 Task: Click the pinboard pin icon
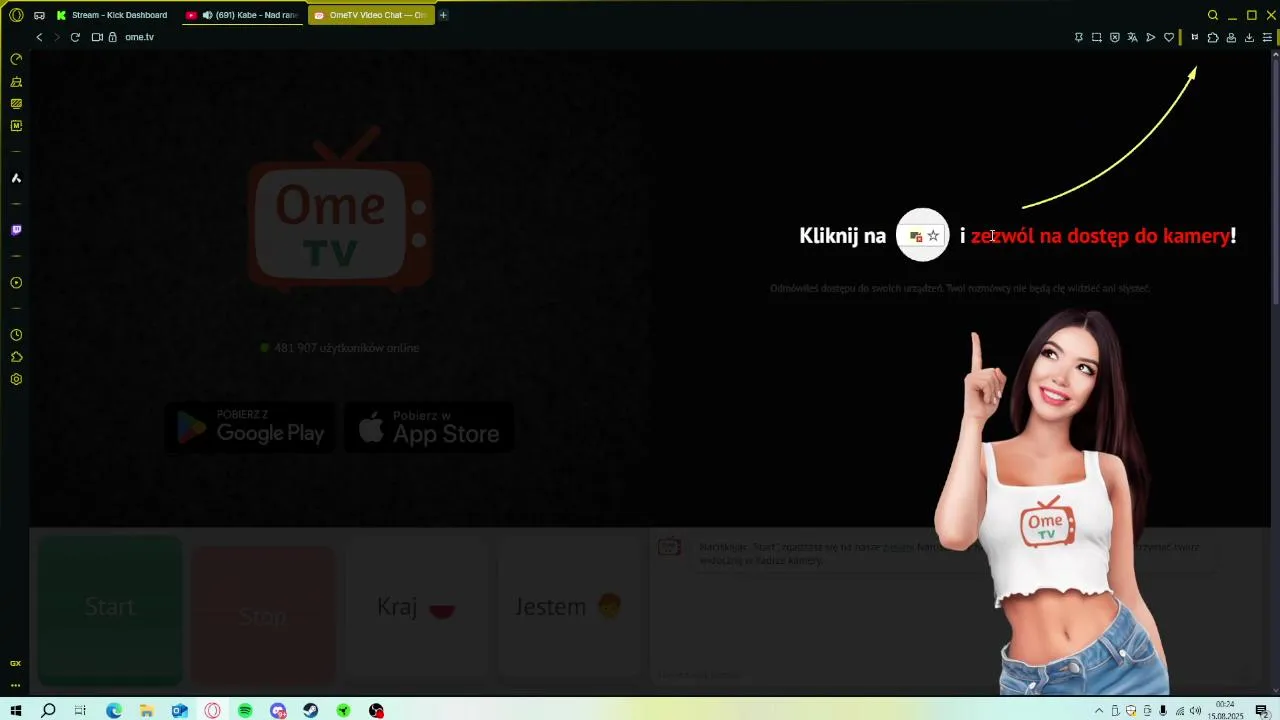pos(1078,37)
